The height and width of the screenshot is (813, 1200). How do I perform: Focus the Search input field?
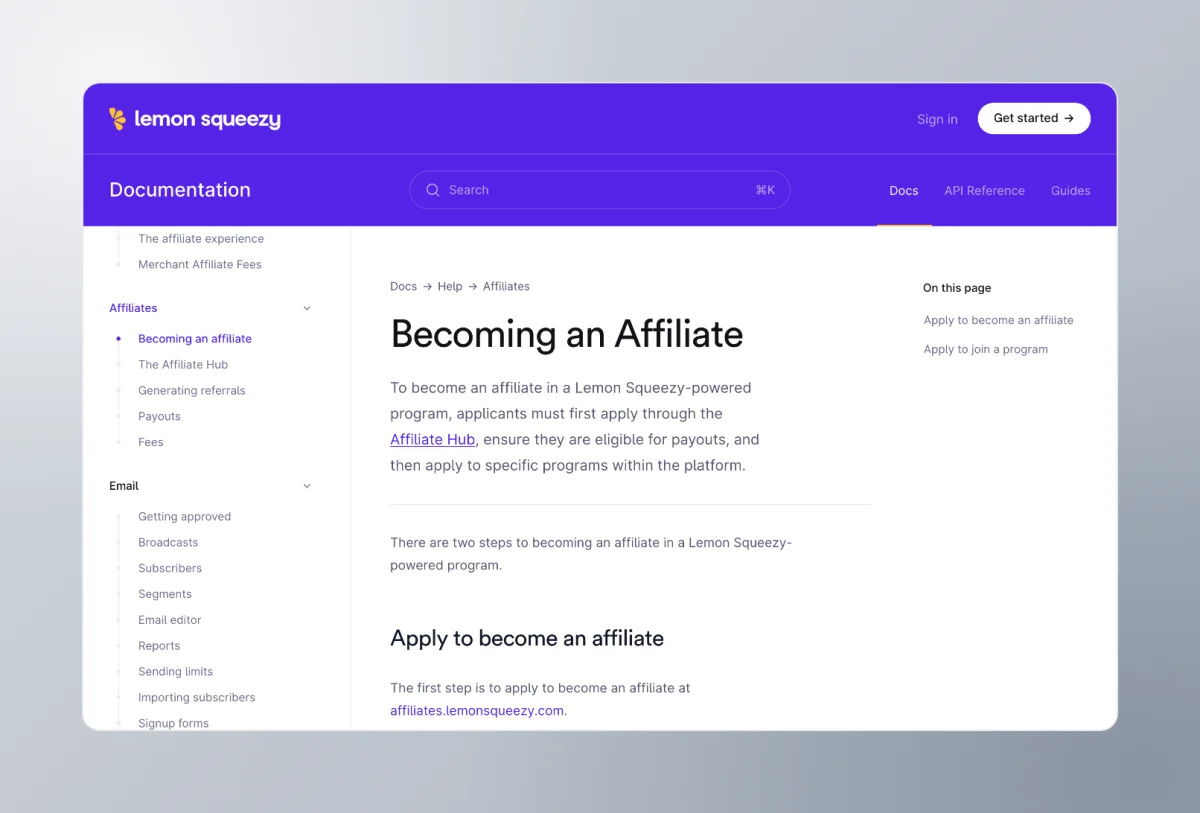coord(600,190)
